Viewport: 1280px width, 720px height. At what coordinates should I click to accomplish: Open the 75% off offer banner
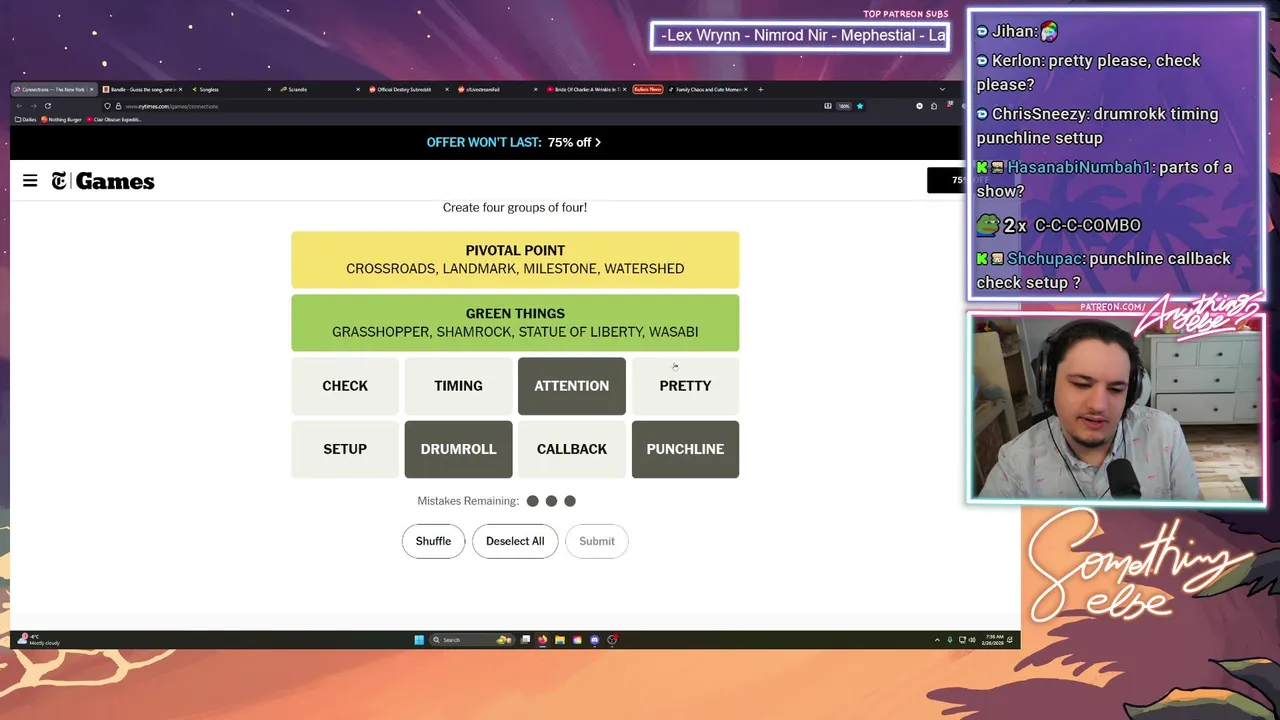[x=514, y=142]
